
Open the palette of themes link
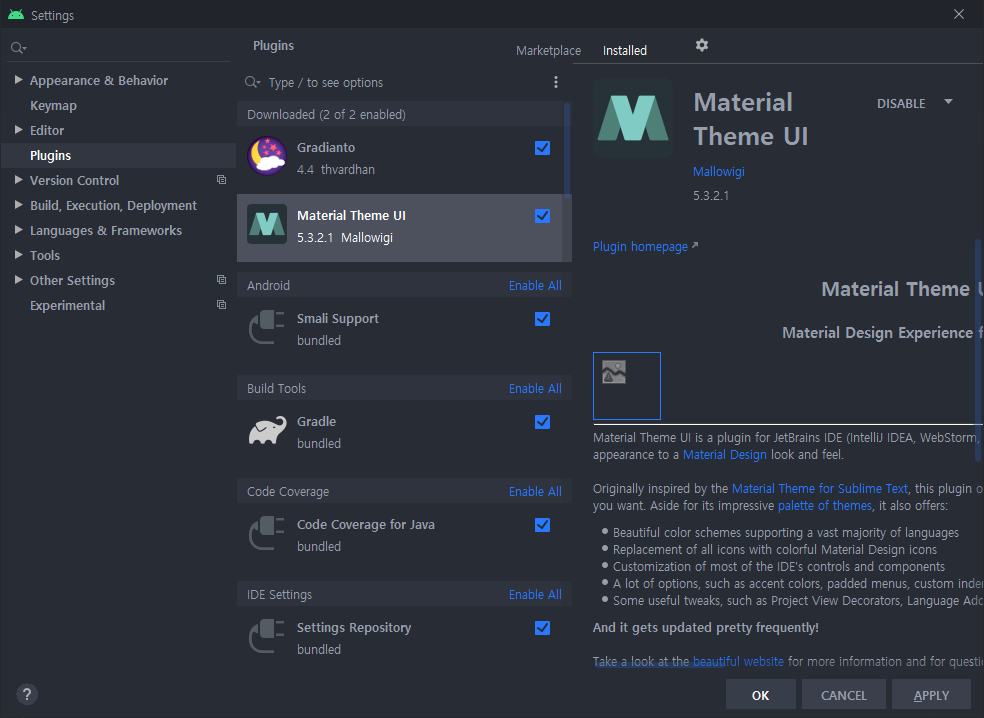click(x=825, y=505)
